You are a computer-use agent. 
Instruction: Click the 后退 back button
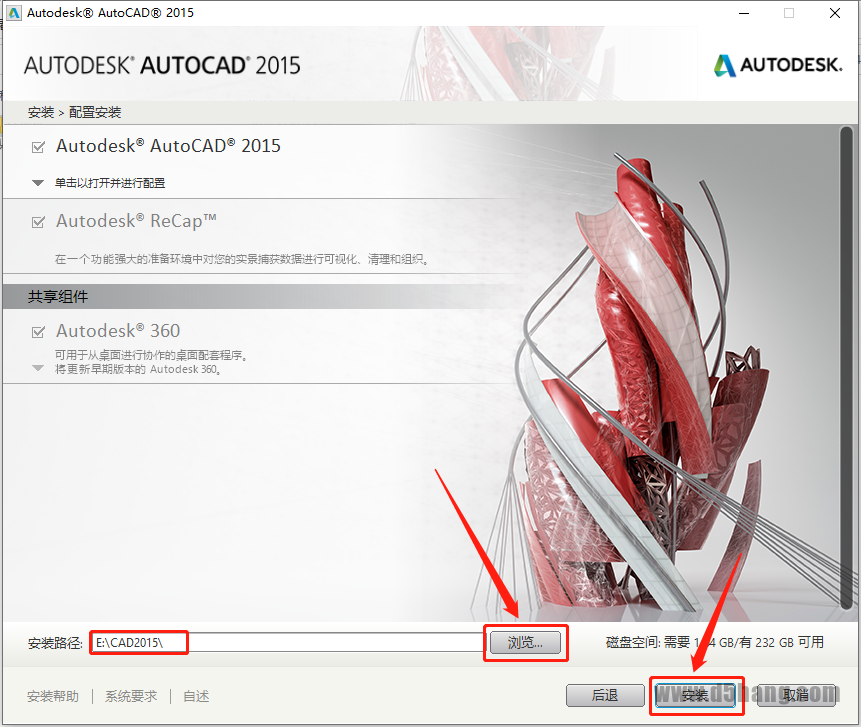point(605,696)
